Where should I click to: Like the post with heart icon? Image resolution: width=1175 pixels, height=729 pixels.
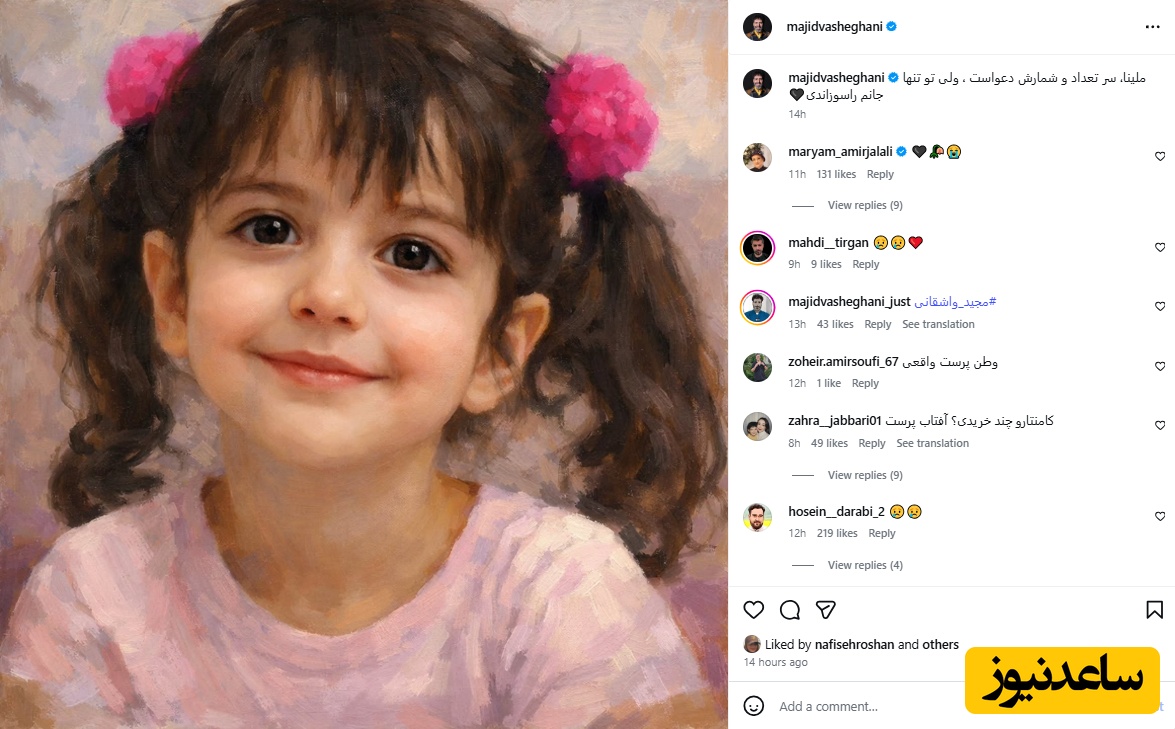[x=754, y=610]
